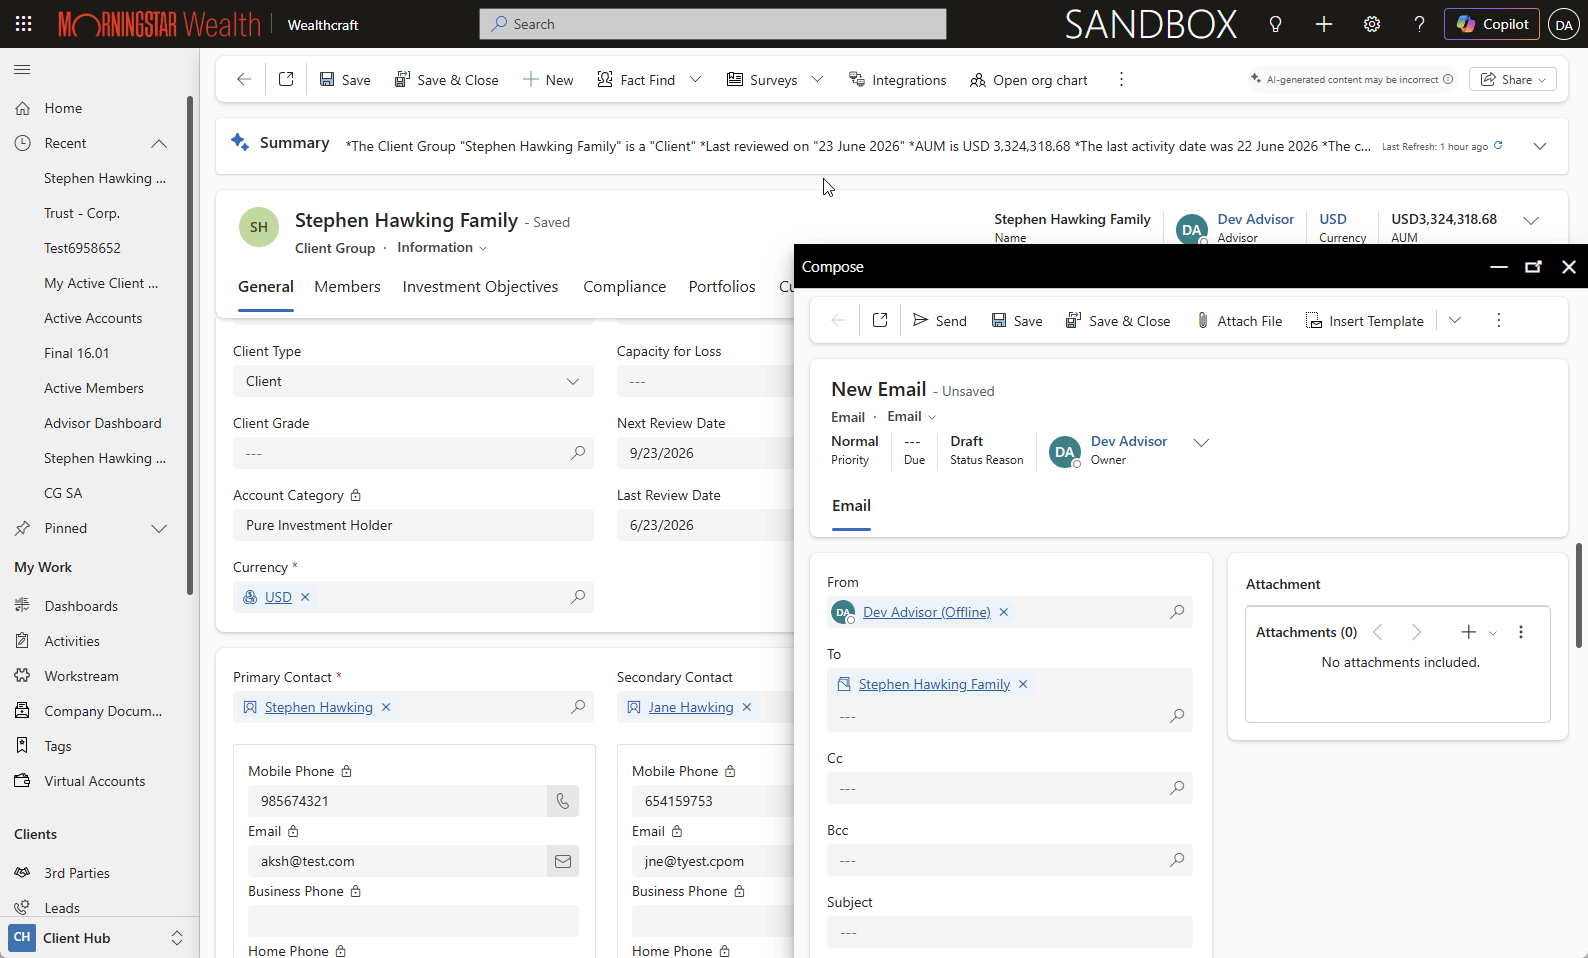Remove Stephen Hawking Family from To field
1588x958 pixels.
1023,684
